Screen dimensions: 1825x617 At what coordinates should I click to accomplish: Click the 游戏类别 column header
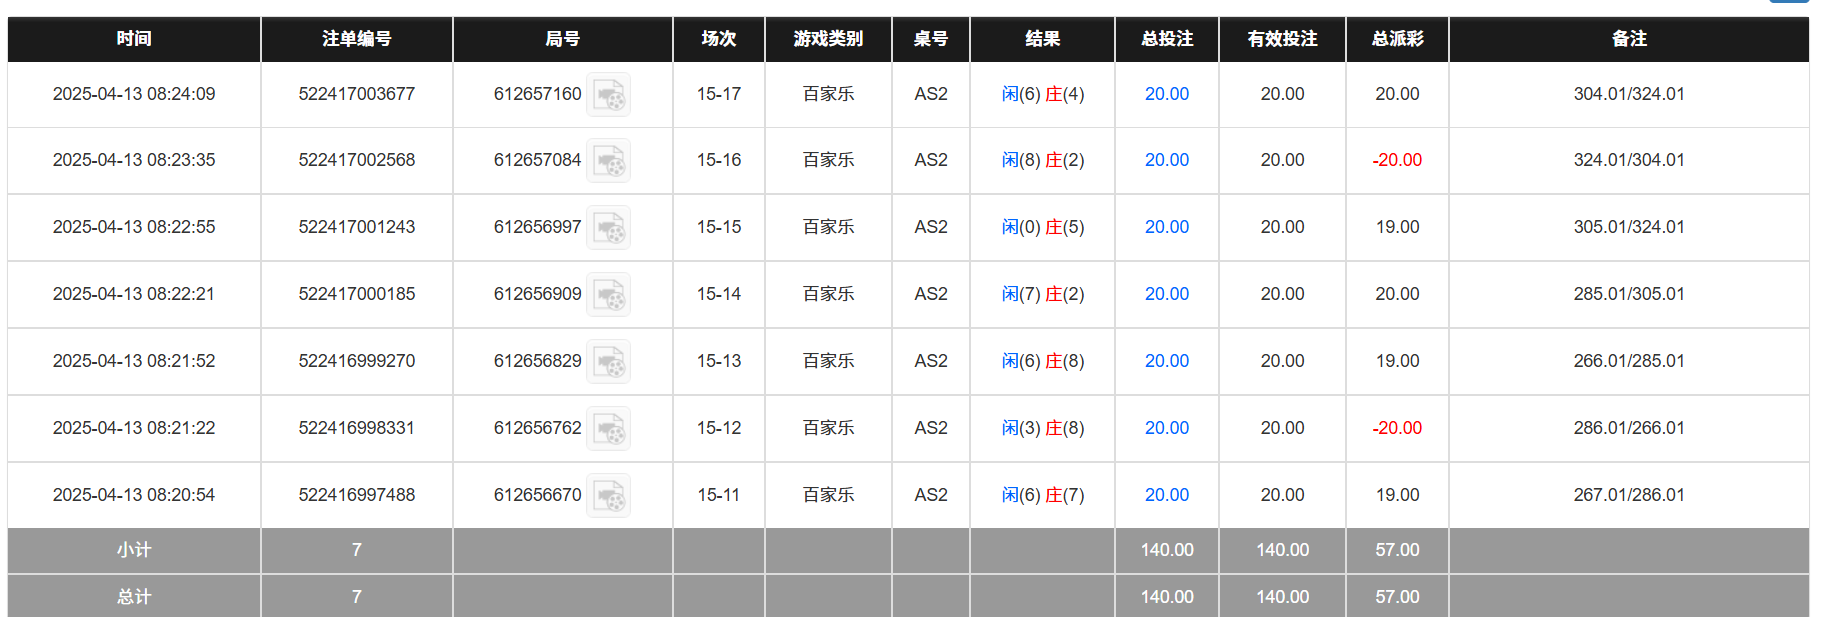tap(828, 39)
